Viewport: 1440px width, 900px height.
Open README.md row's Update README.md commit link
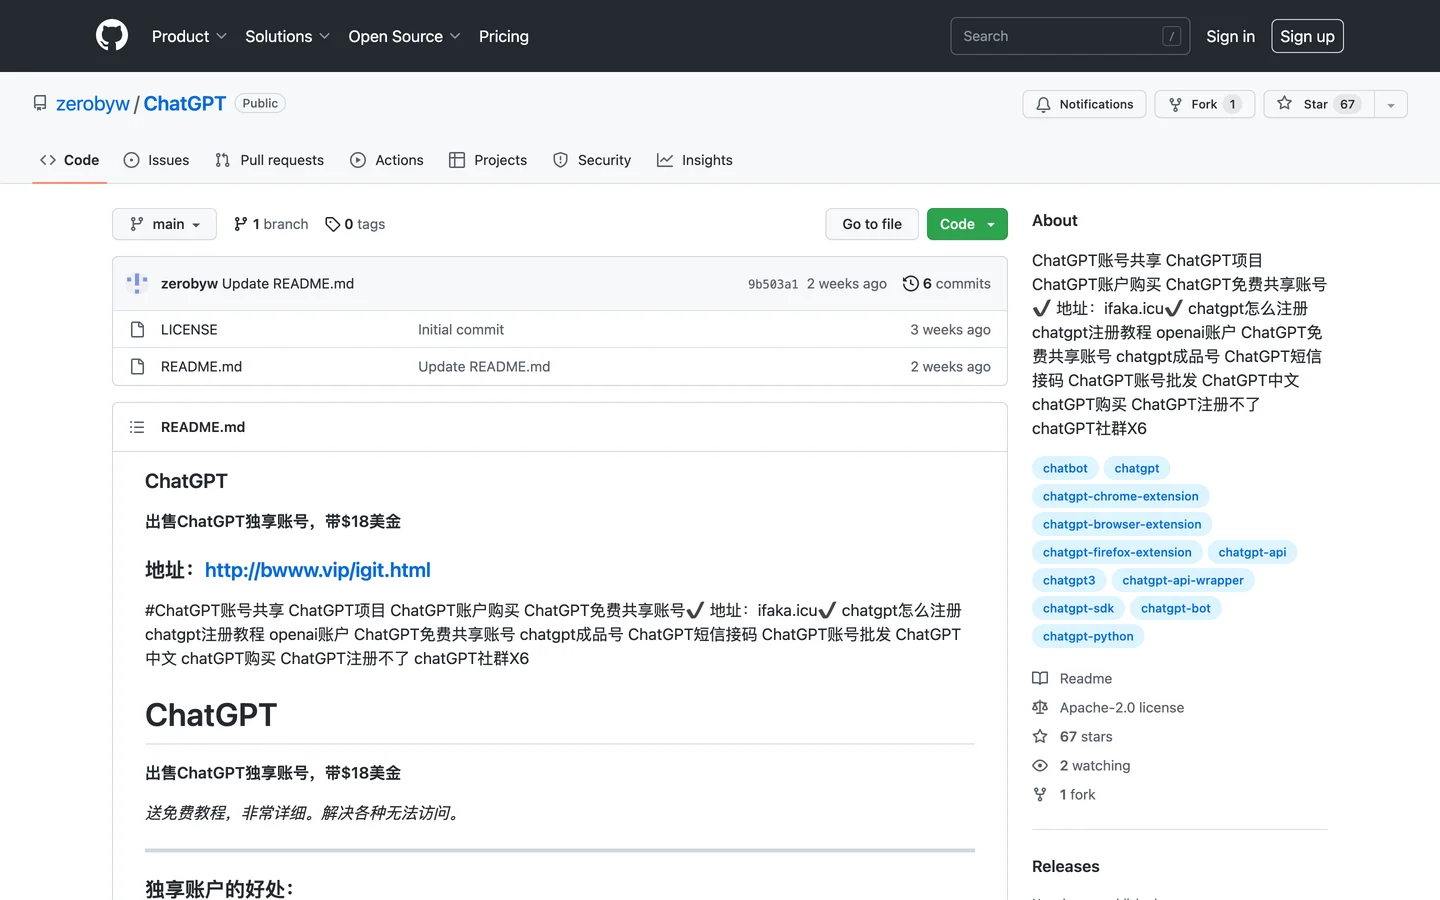tap(484, 366)
